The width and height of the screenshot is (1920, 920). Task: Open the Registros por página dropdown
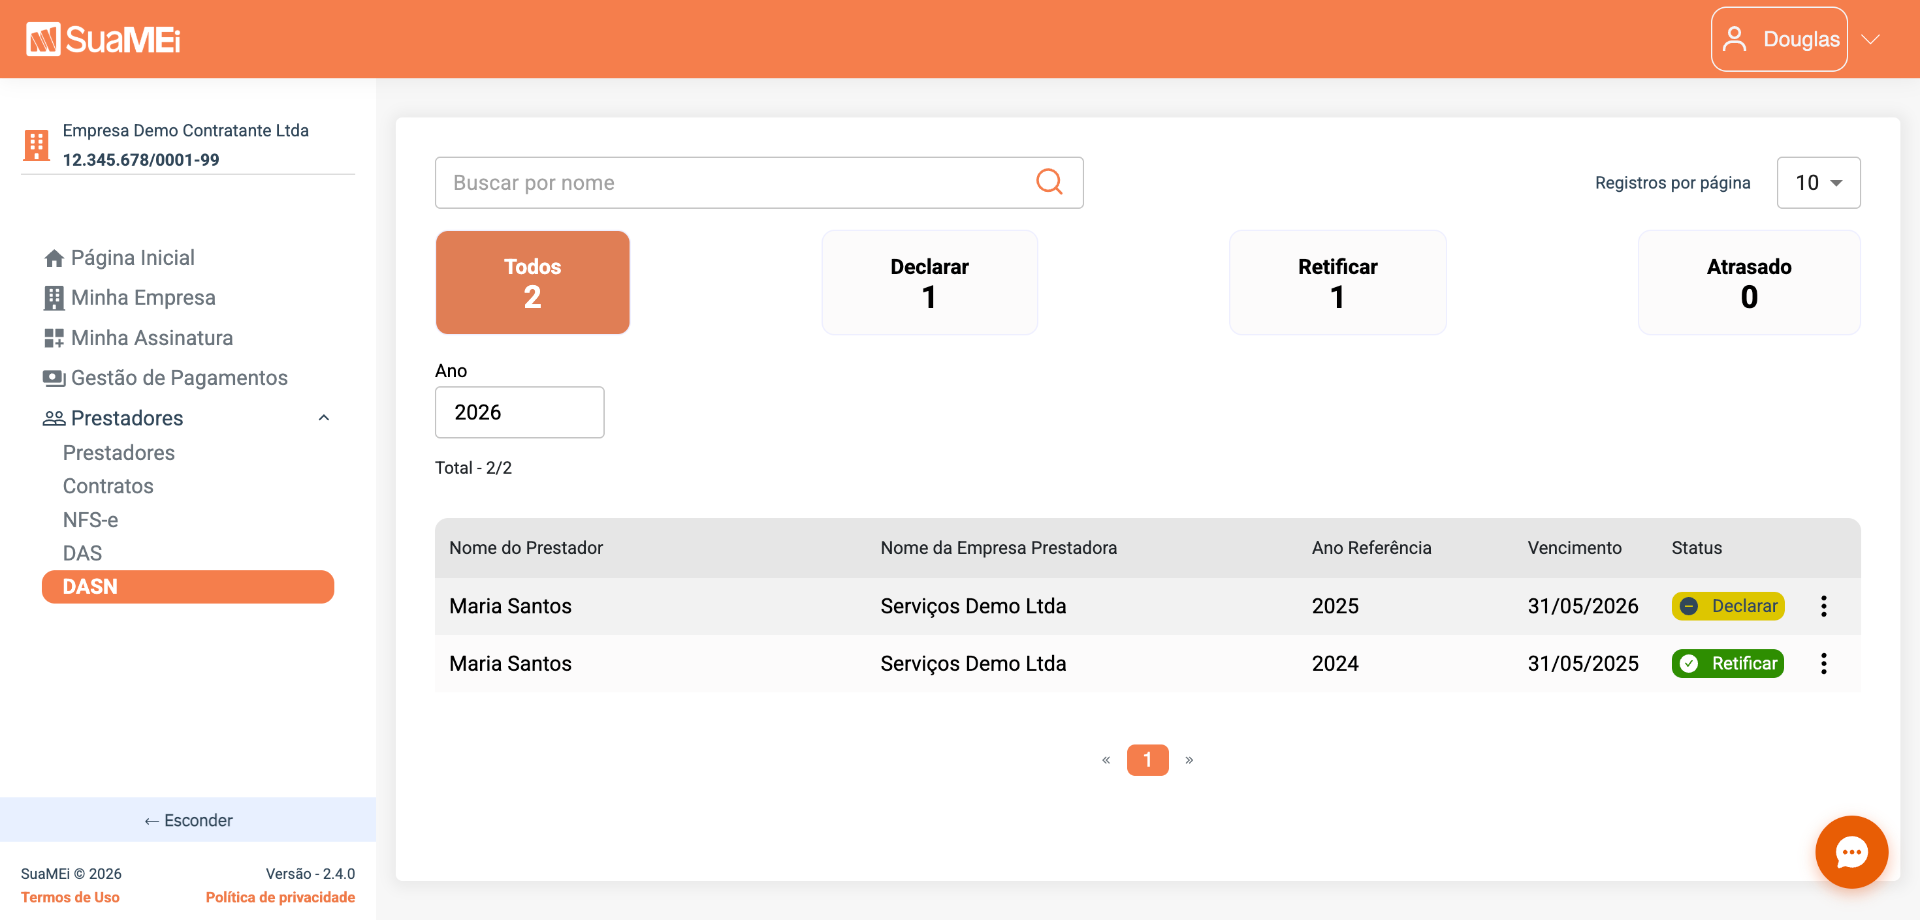[x=1818, y=183]
